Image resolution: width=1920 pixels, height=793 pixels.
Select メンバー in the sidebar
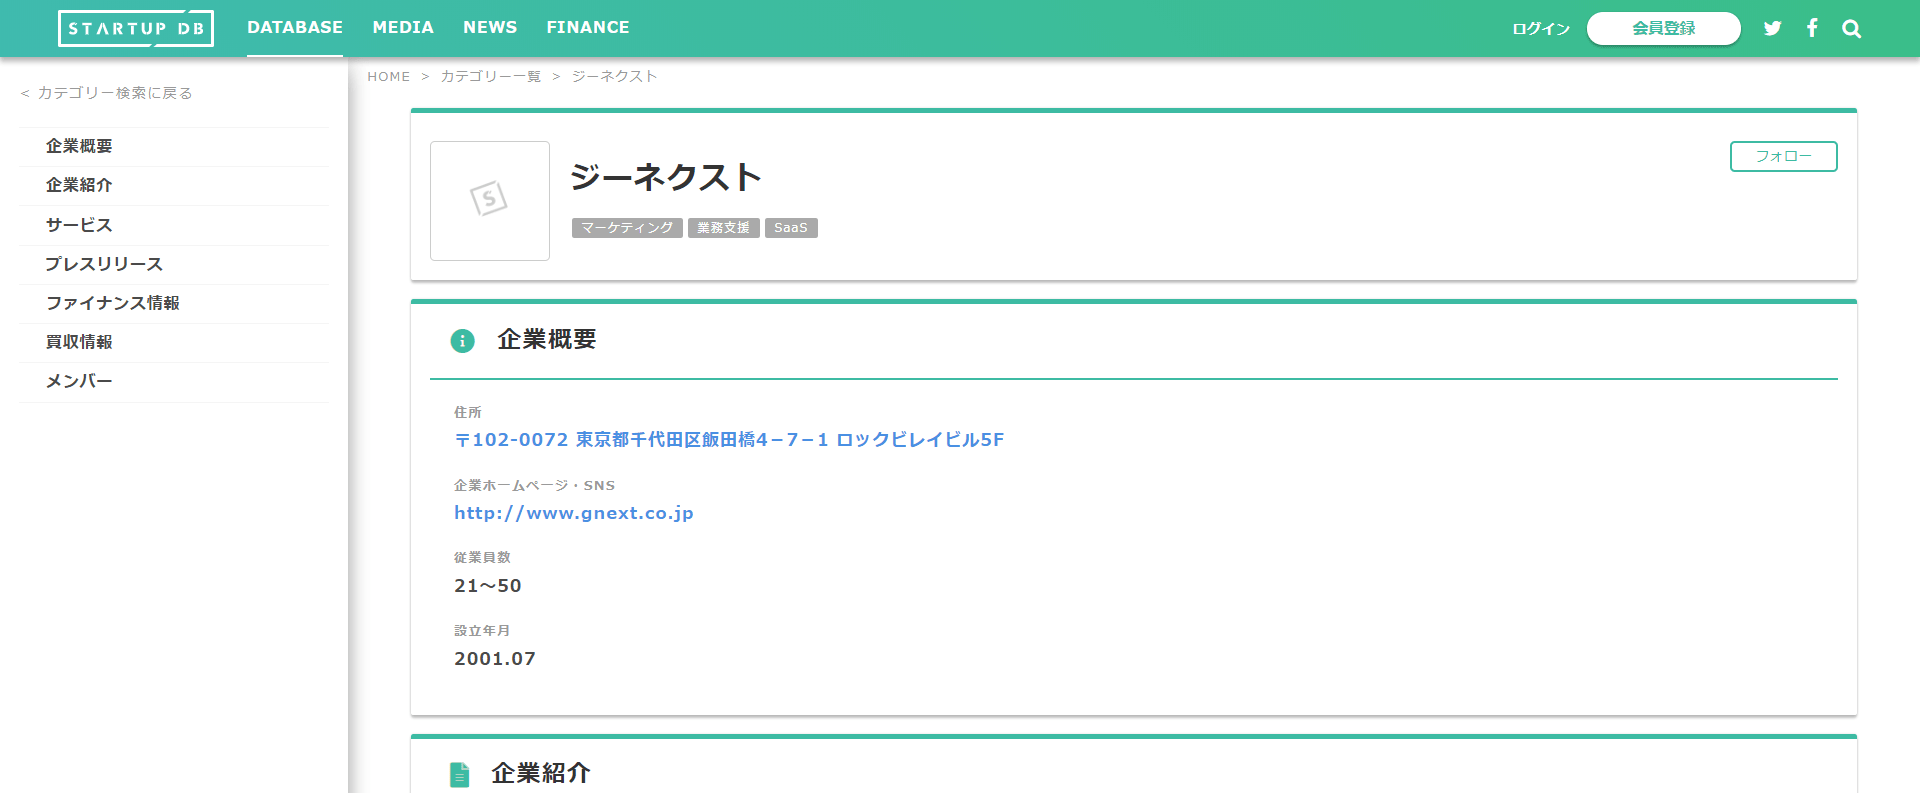[174, 381]
